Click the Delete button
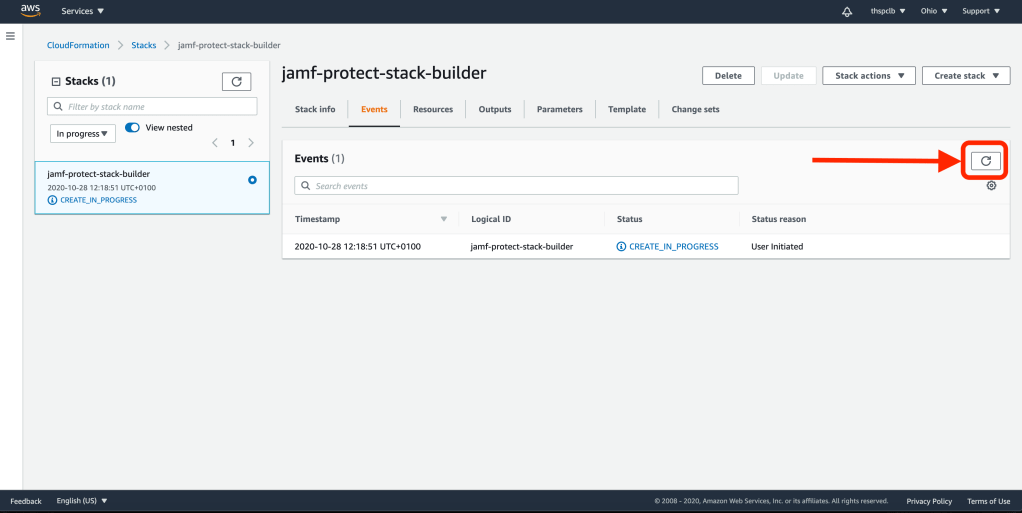This screenshot has width=1022, height=513. coord(728,76)
